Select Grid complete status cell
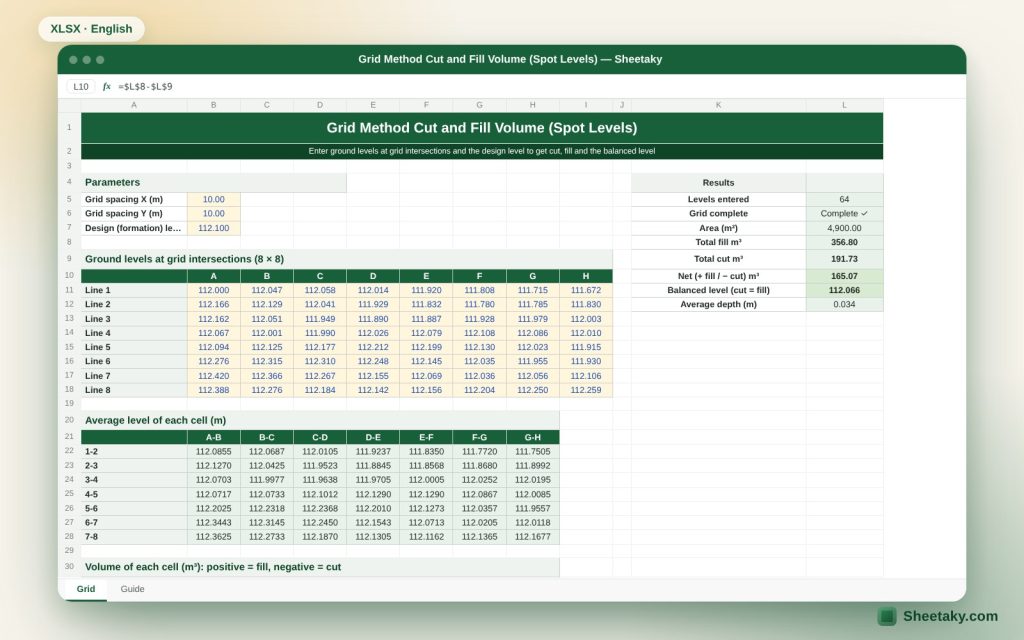Screen dimensions: 1024x640 [x=844, y=214]
